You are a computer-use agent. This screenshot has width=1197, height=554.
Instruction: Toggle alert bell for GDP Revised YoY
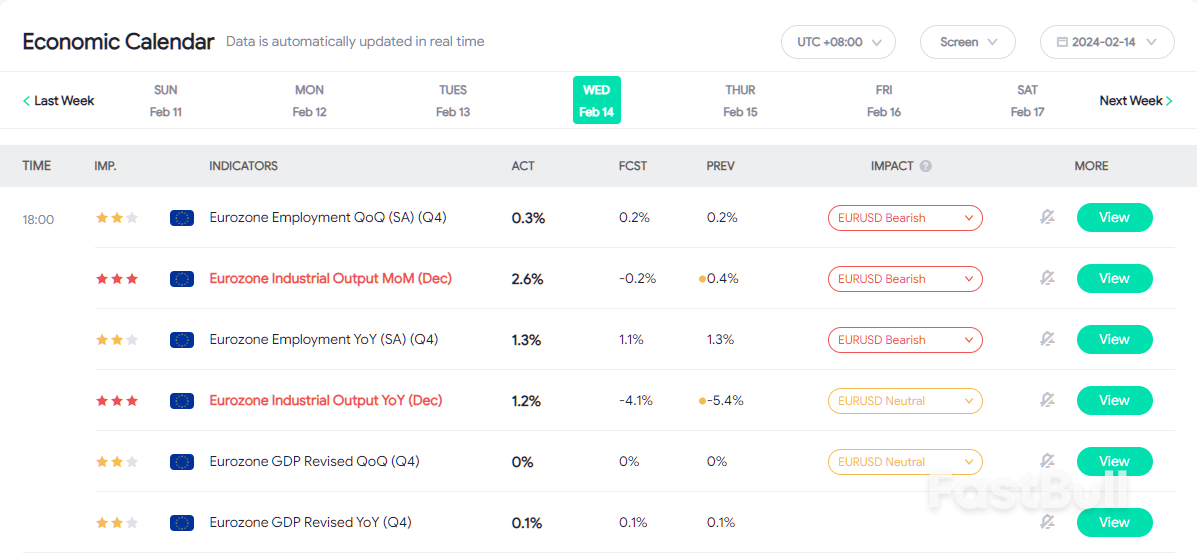[1047, 522]
